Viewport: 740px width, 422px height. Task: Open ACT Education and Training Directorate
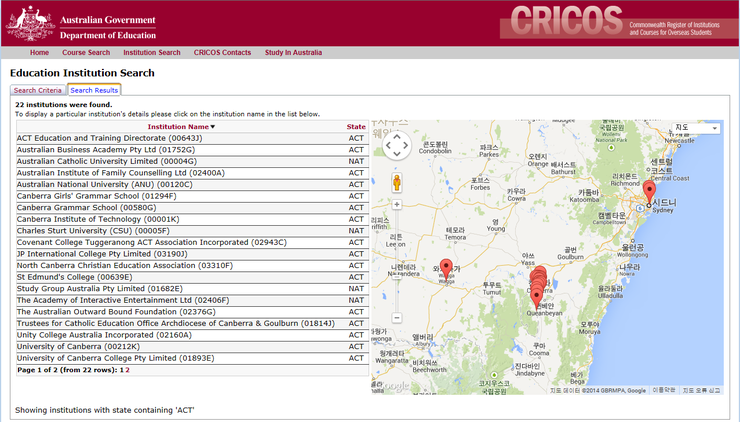tap(109, 138)
